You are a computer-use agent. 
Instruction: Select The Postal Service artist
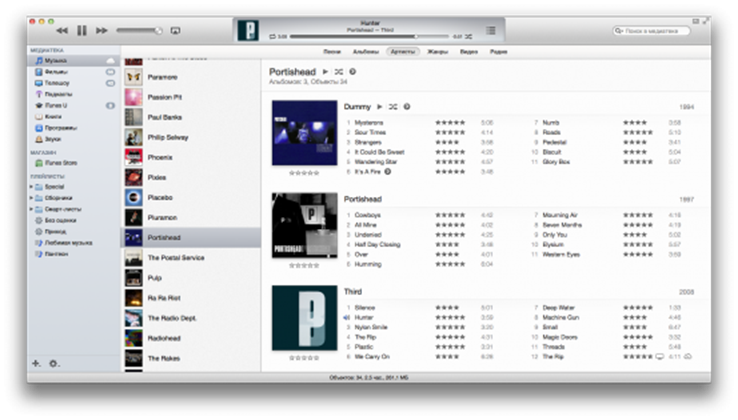(x=191, y=258)
